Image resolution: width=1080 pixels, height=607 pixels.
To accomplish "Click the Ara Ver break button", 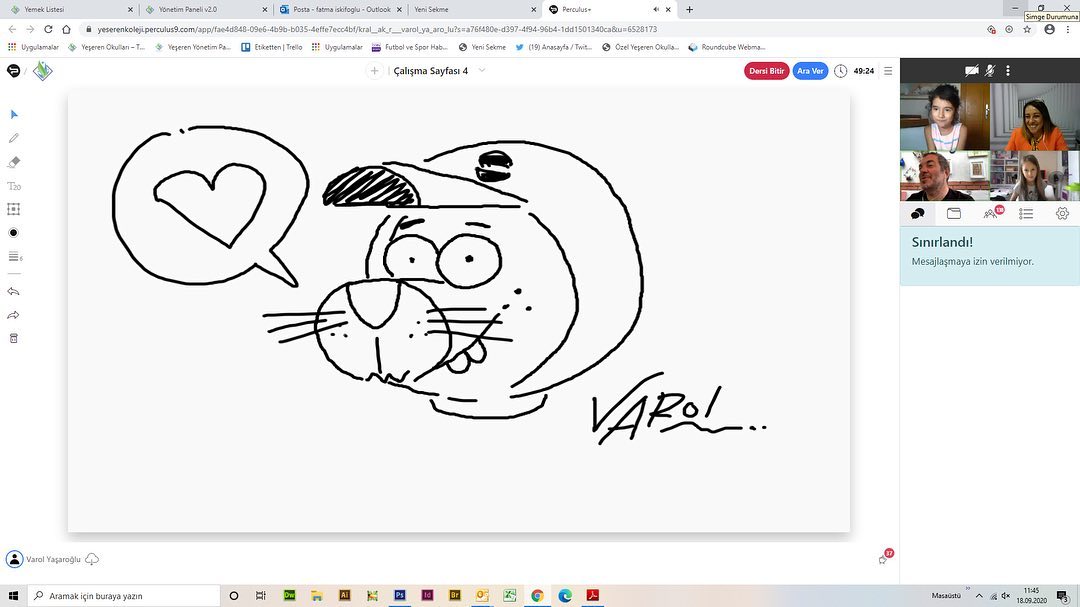I will click(x=810, y=71).
